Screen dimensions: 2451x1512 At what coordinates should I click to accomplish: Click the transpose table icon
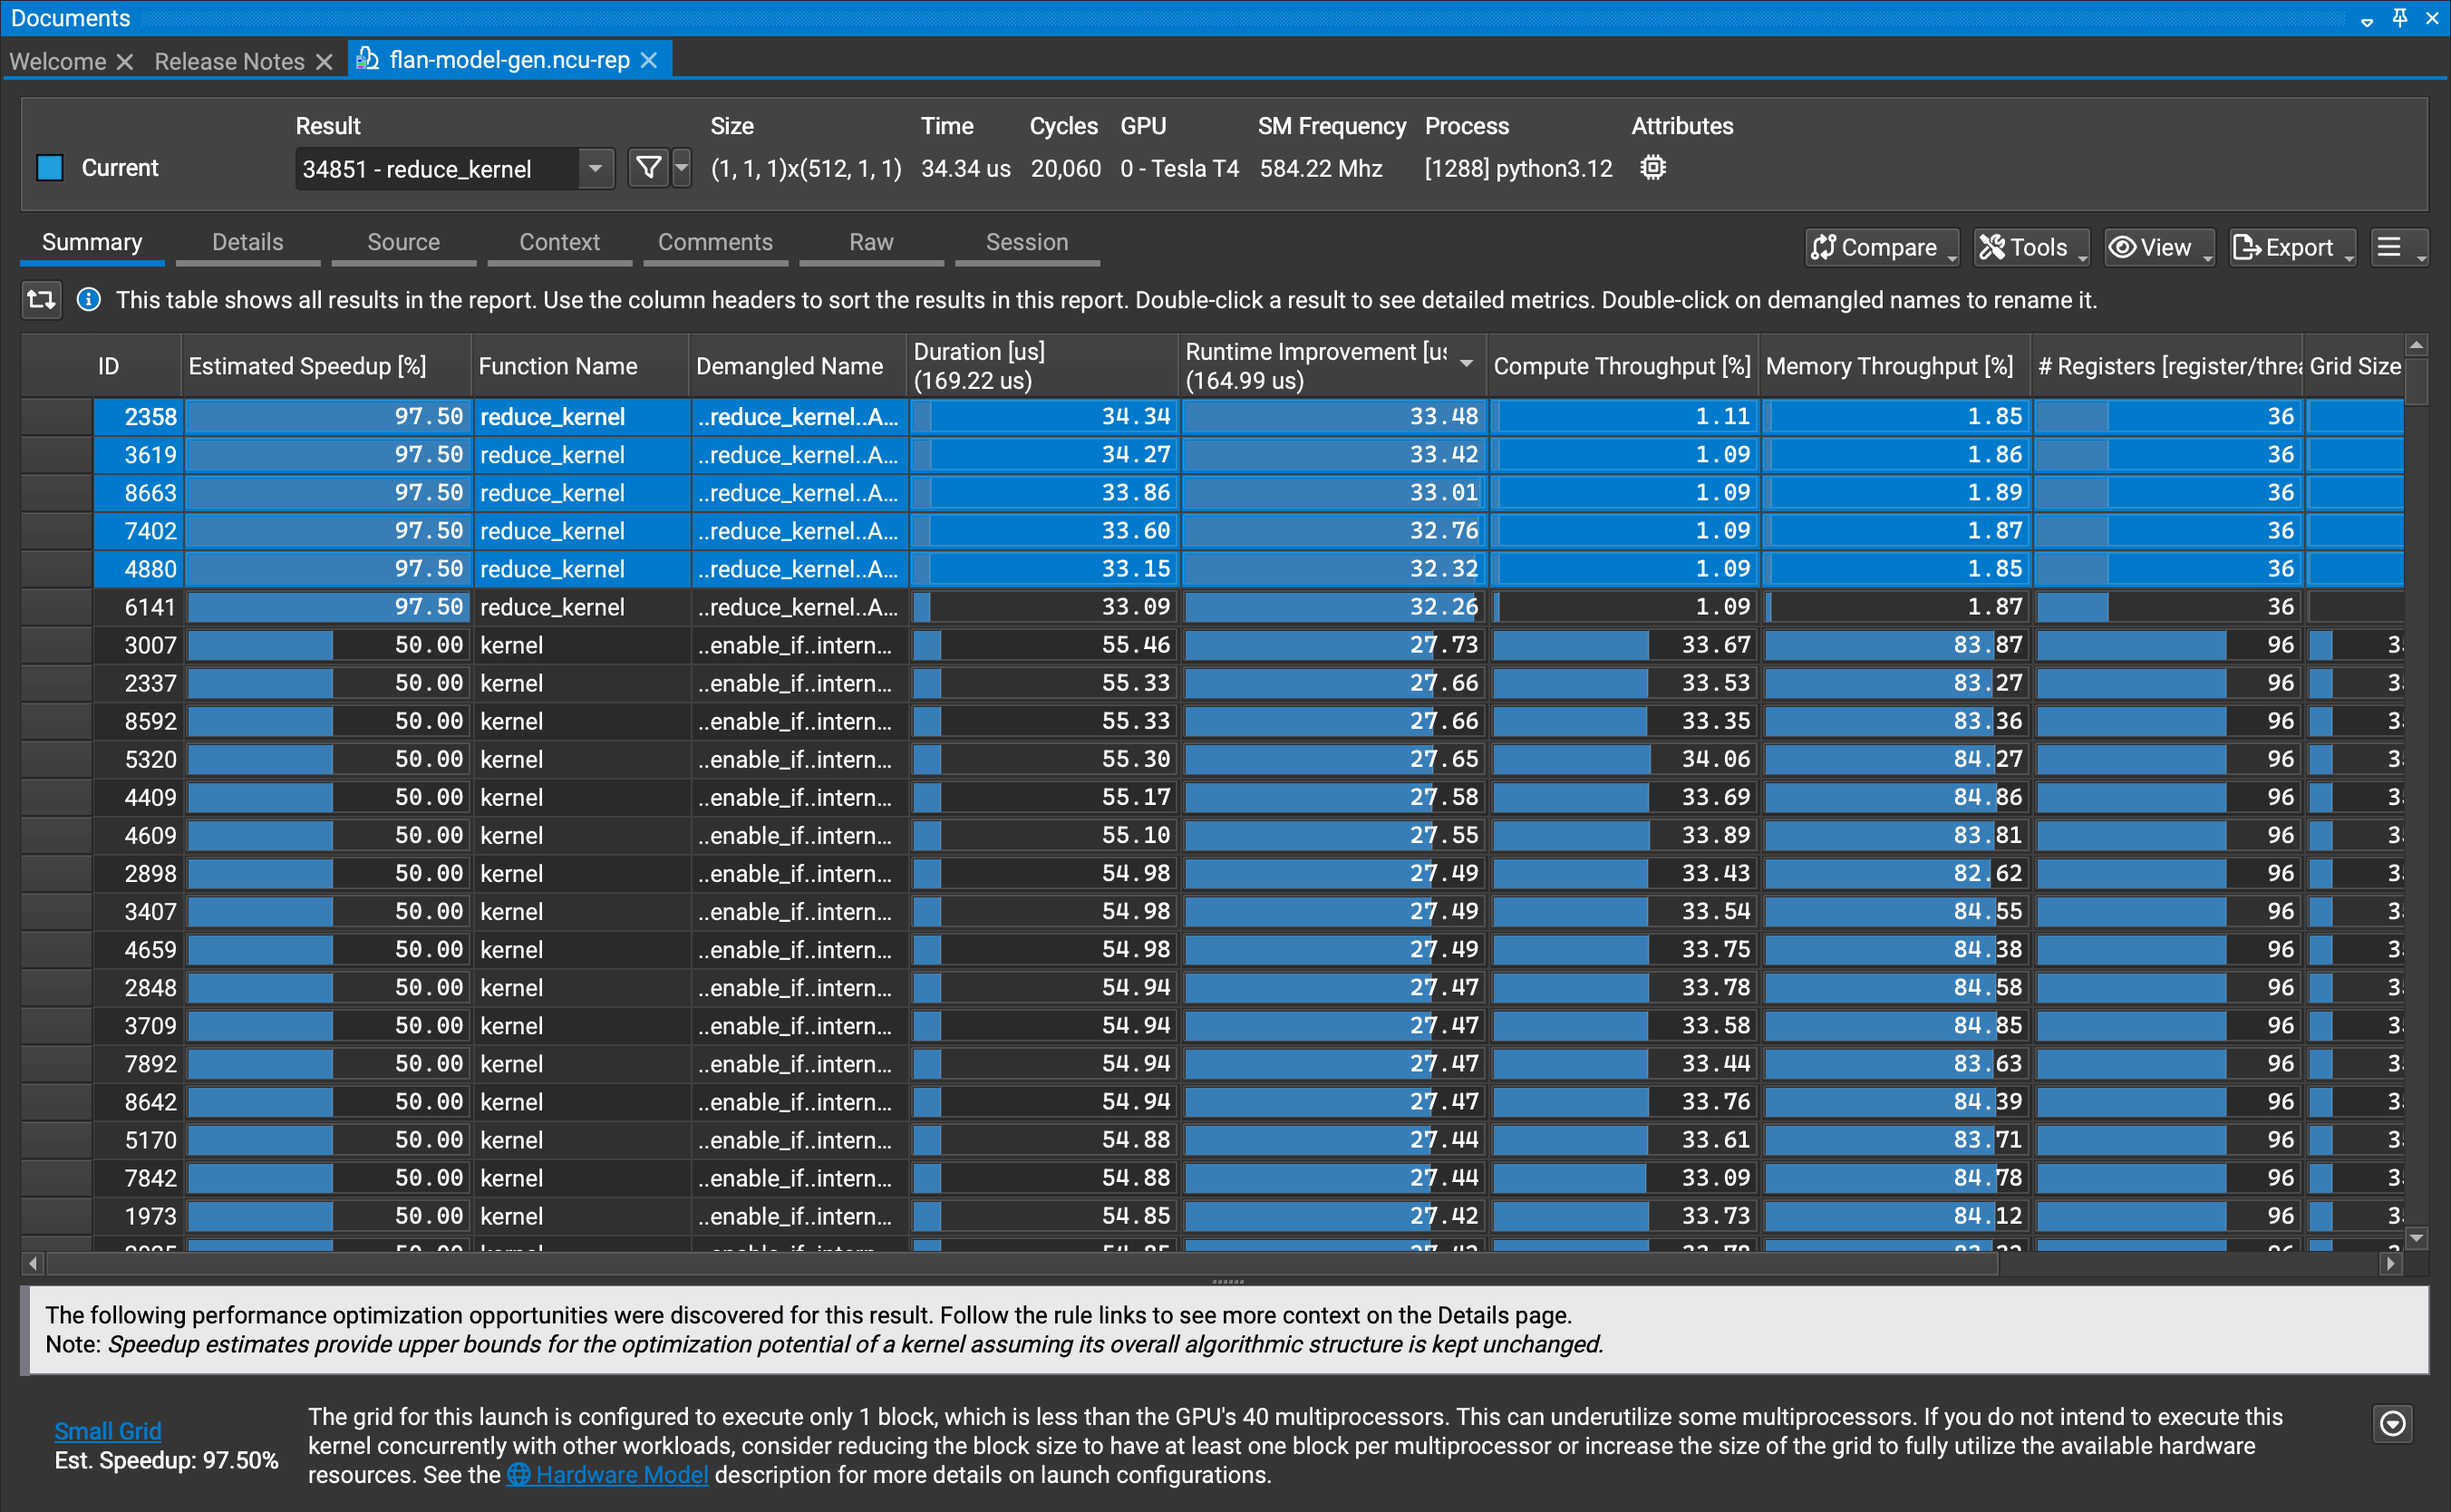click(x=41, y=299)
